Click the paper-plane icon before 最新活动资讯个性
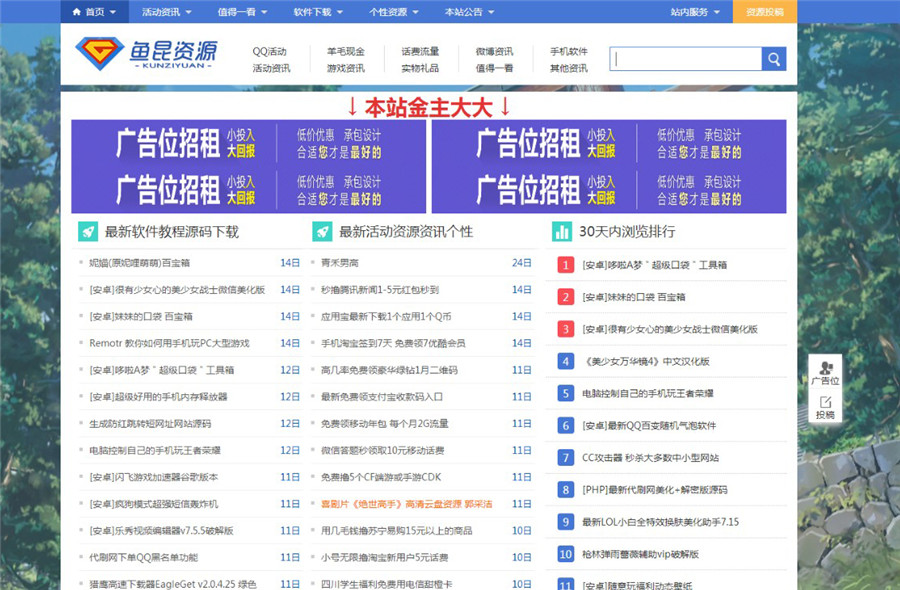 coord(323,232)
